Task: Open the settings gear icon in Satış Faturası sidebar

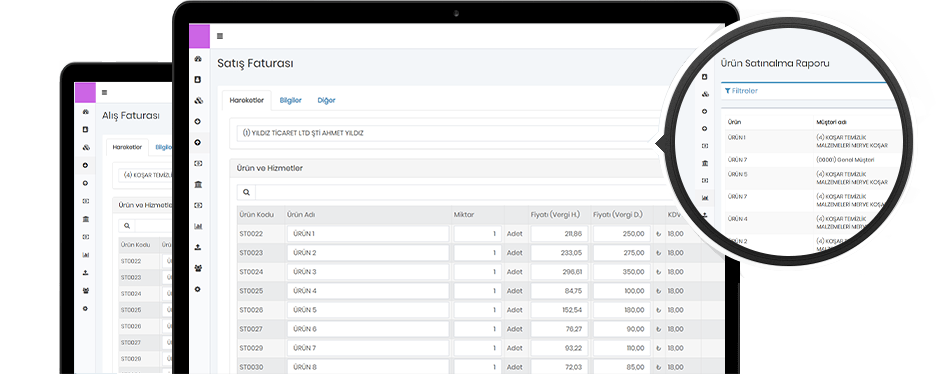Action: [x=198, y=290]
